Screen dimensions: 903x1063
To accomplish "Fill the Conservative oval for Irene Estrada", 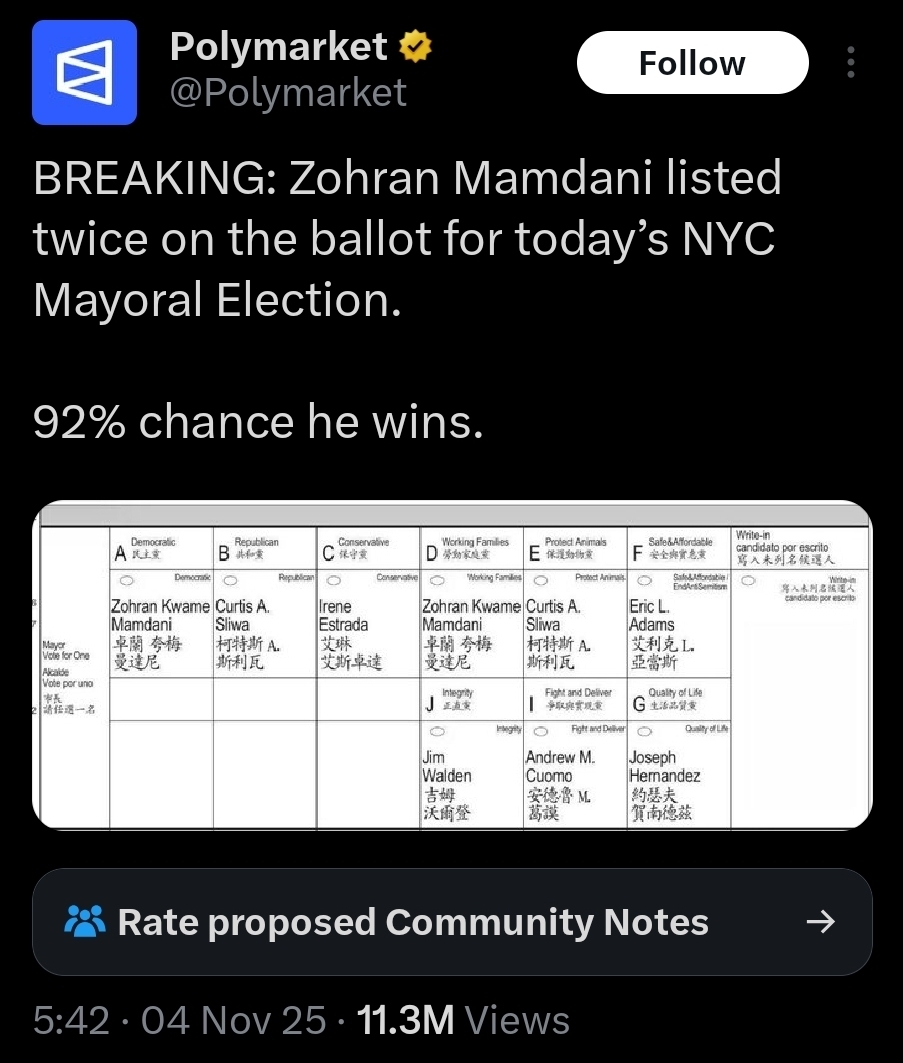I will [335, 578].
